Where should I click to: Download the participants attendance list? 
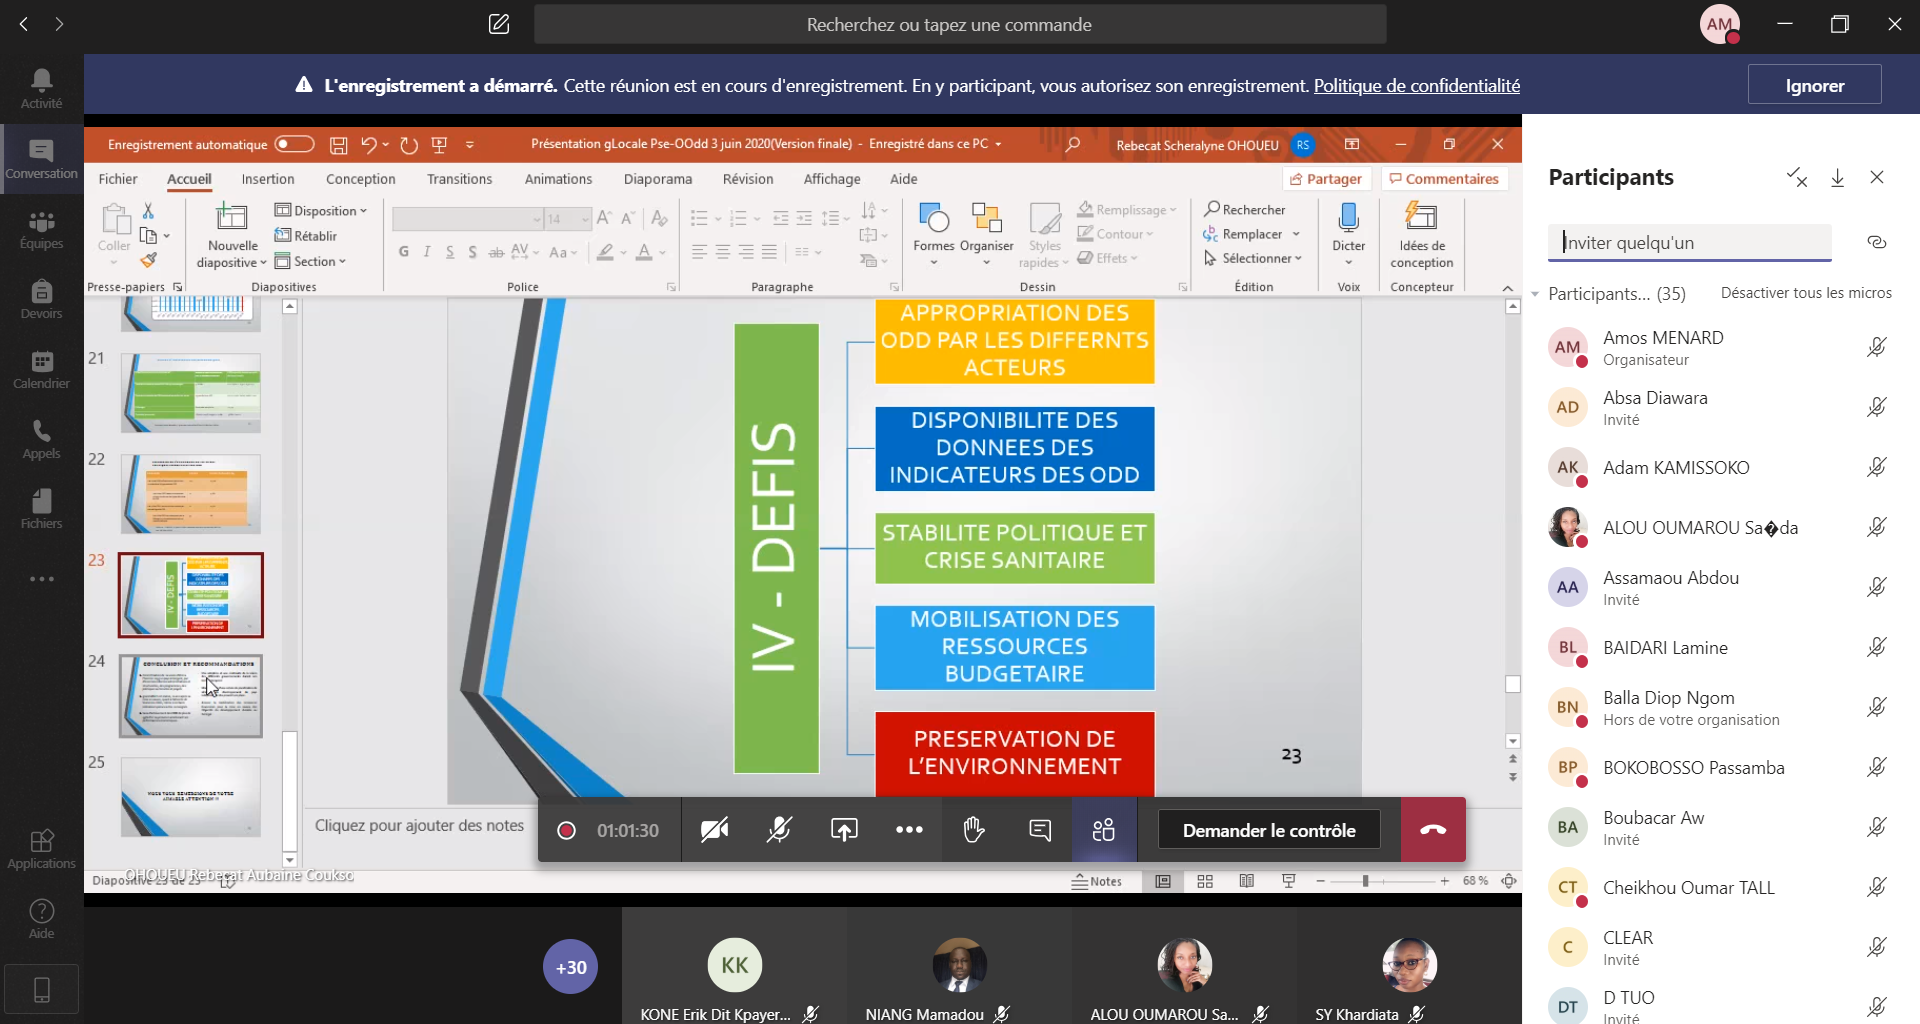click(1837, 178)
